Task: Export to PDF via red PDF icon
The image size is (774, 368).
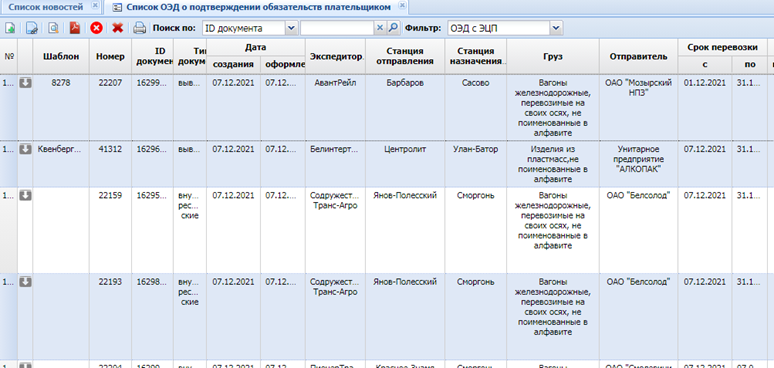Action: coord(75,28)
